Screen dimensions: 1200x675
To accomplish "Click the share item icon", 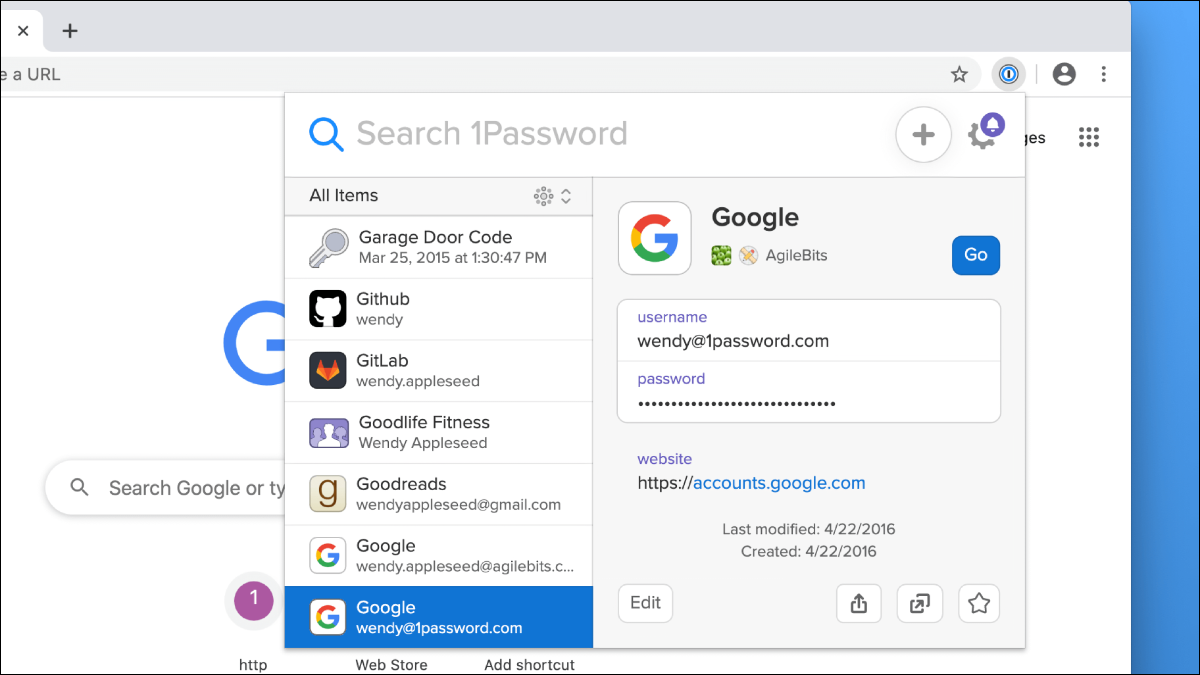I will pyautogui.click(x=859, y=603).
